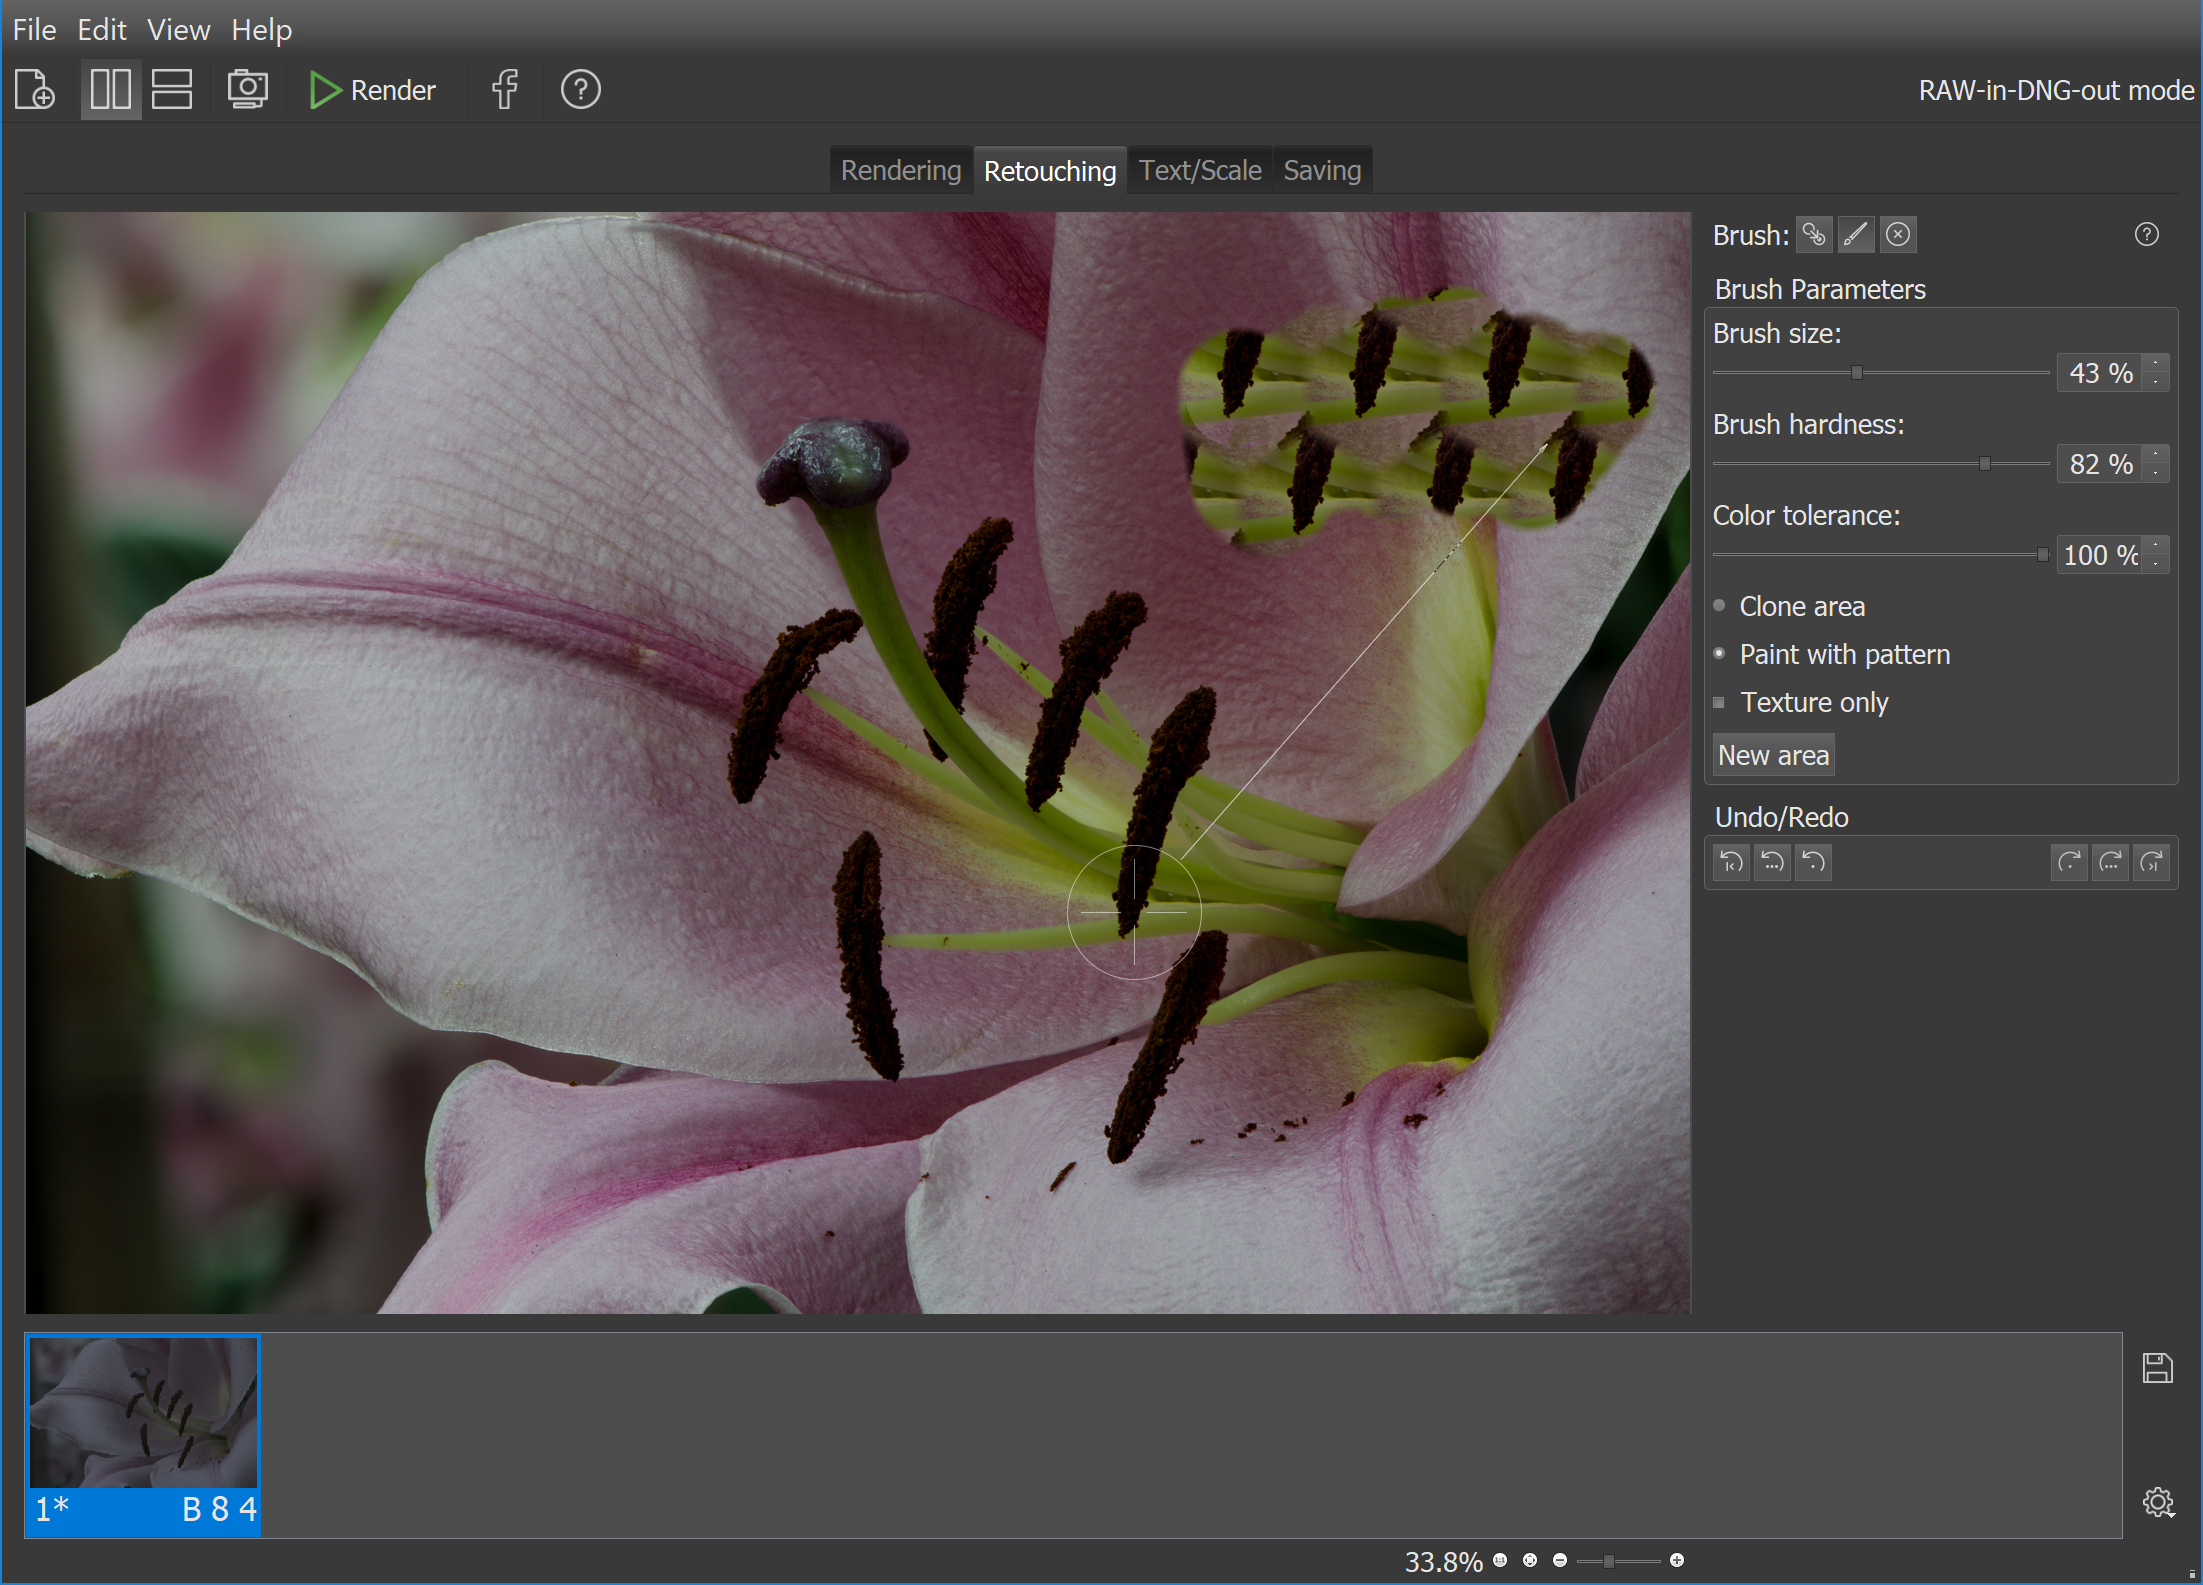
Task: Click the Facebook share icon
Action: [x=505, y=90]
